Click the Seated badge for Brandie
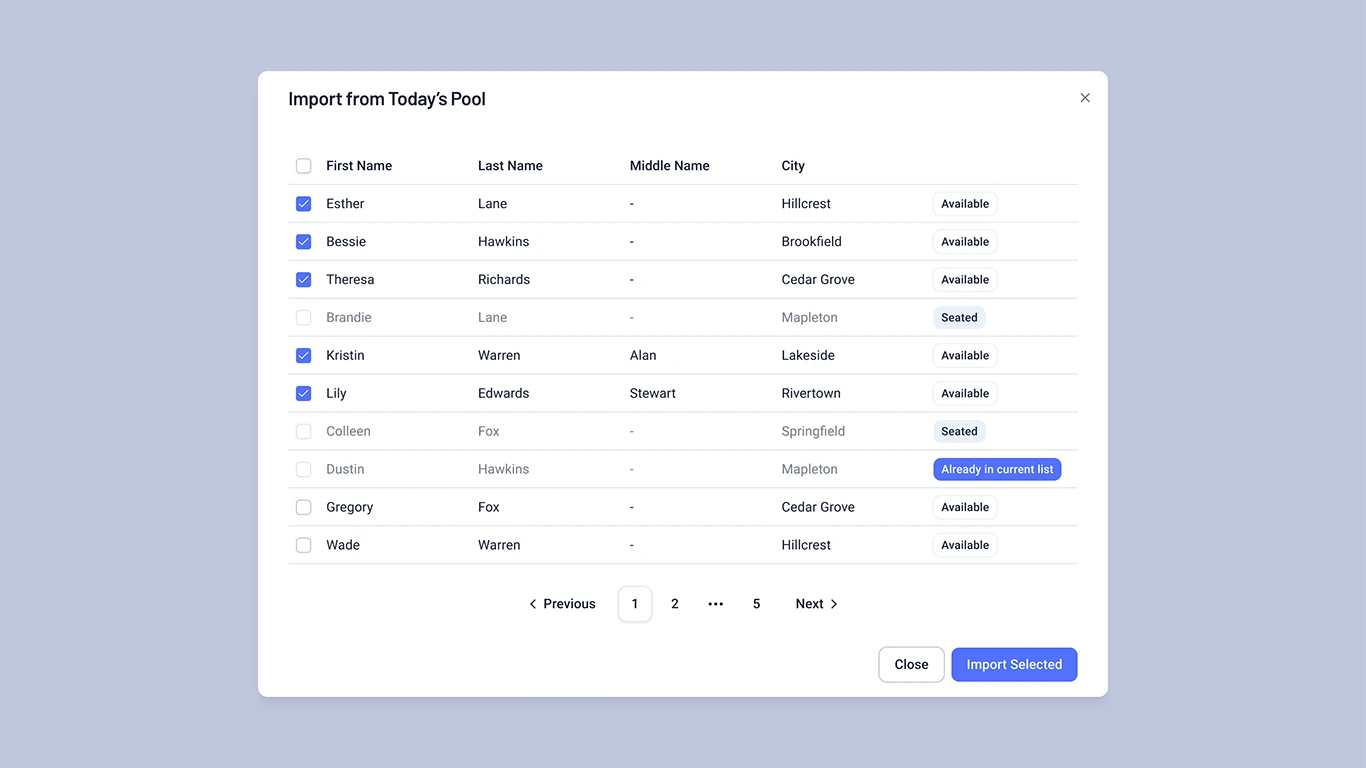The height and width of the screenshot is (768, 1366). pos(959,318)
